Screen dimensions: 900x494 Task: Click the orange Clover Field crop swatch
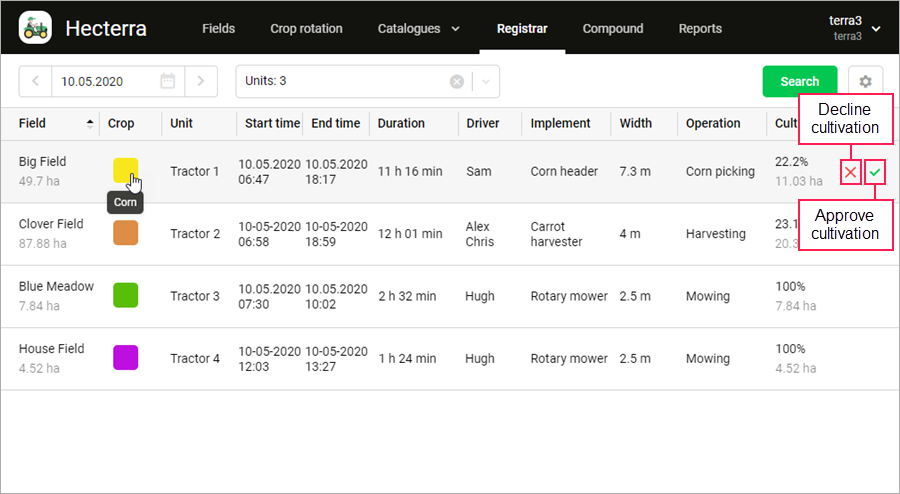(125, 233)
